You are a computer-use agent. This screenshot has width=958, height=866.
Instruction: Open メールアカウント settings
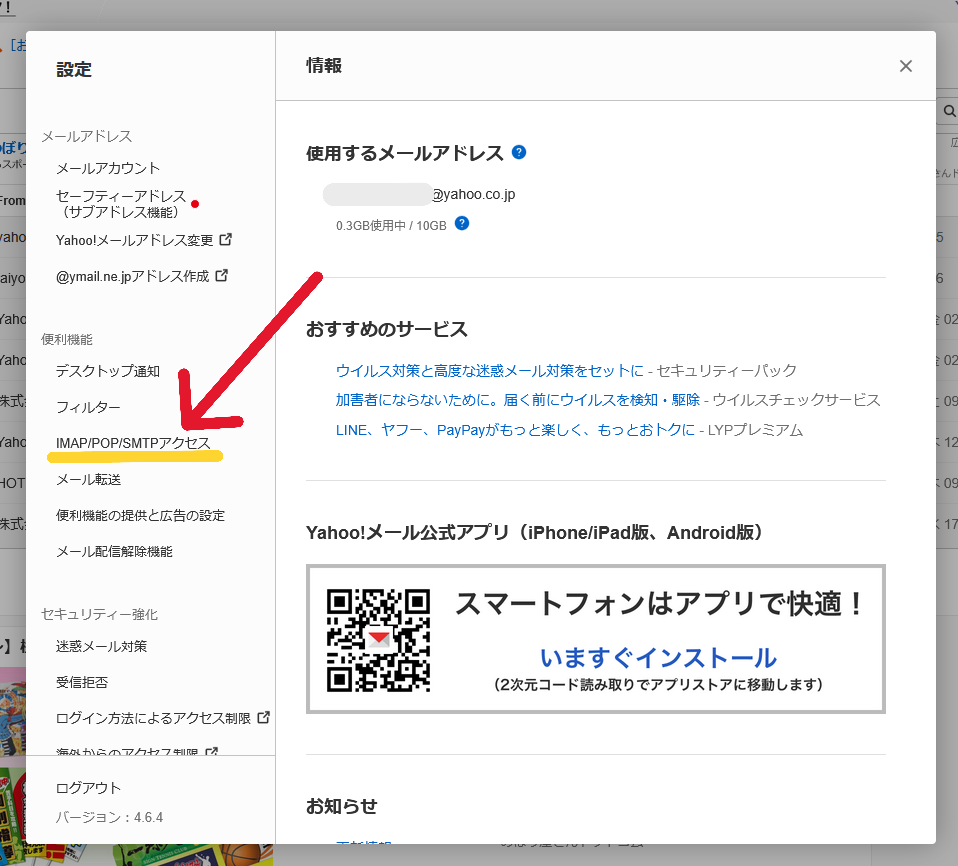coord(108,168)
